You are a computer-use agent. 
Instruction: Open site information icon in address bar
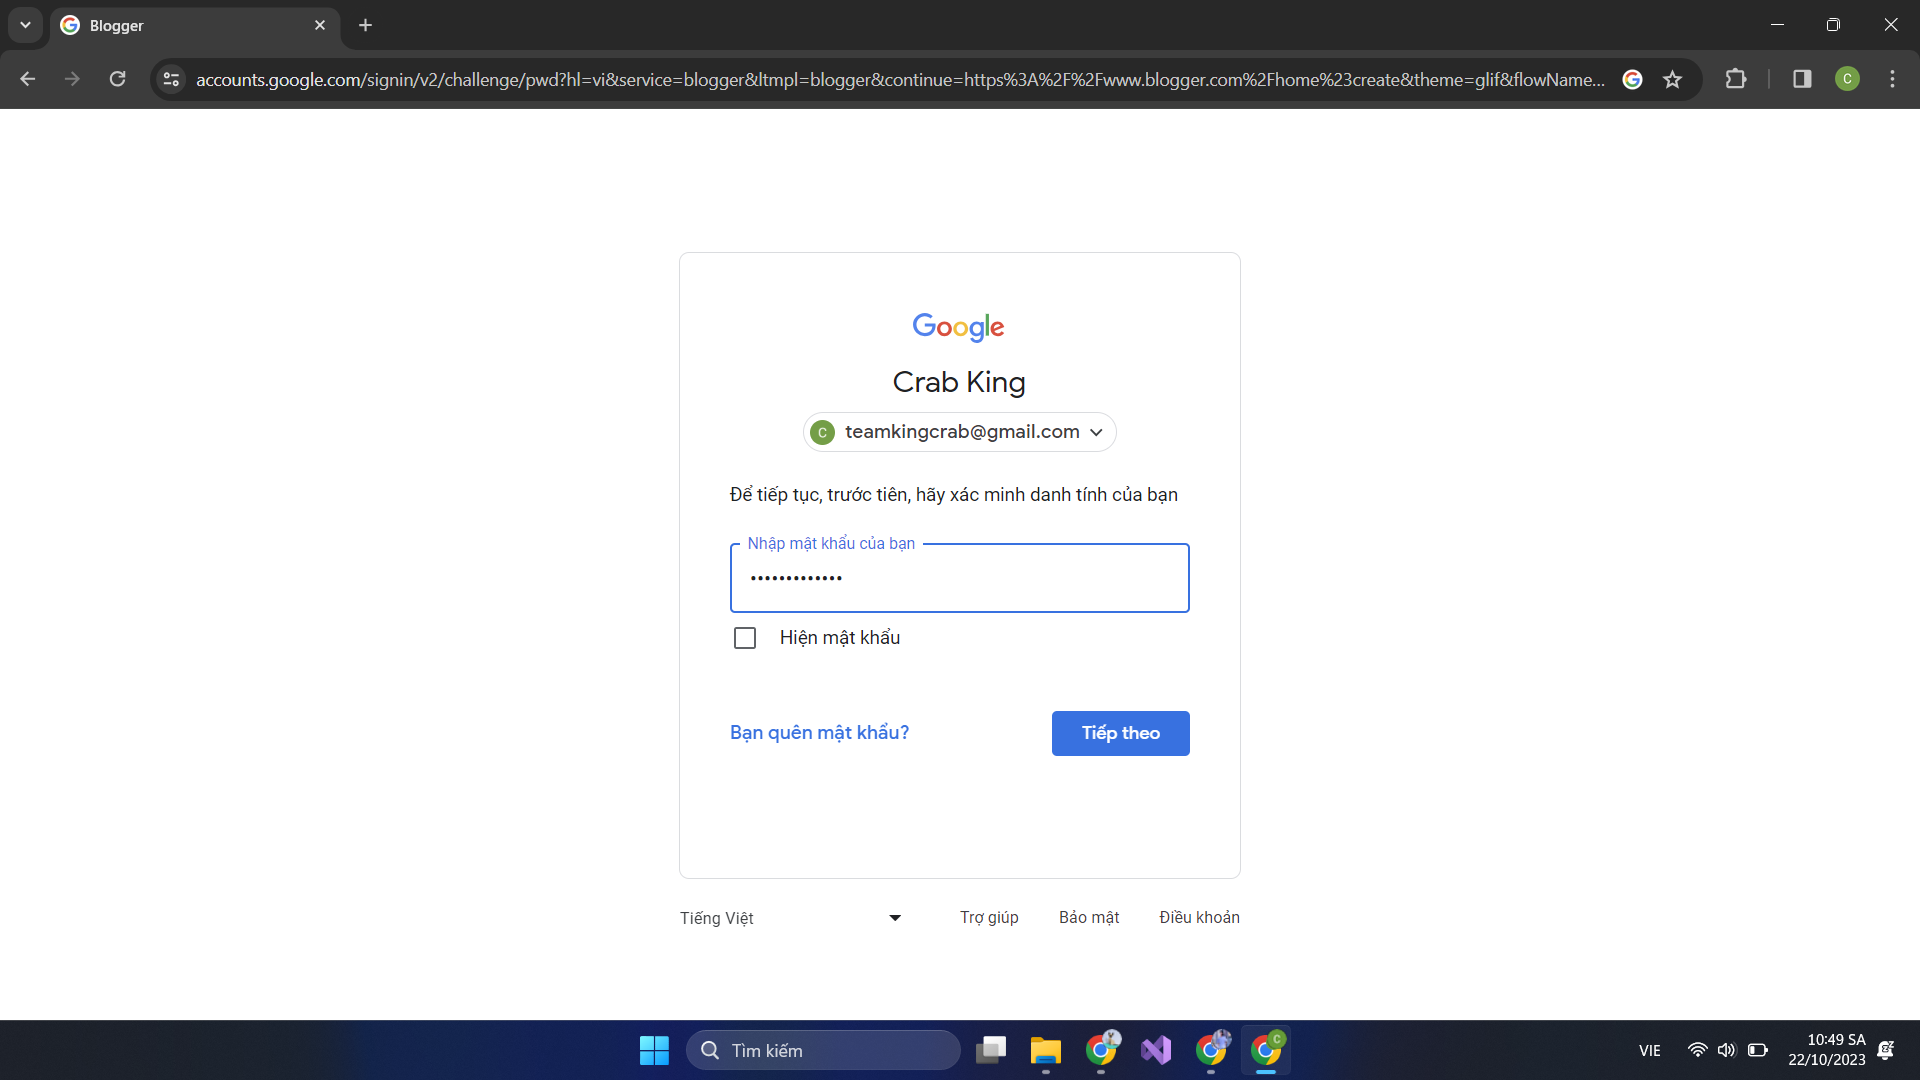[171, 79]
